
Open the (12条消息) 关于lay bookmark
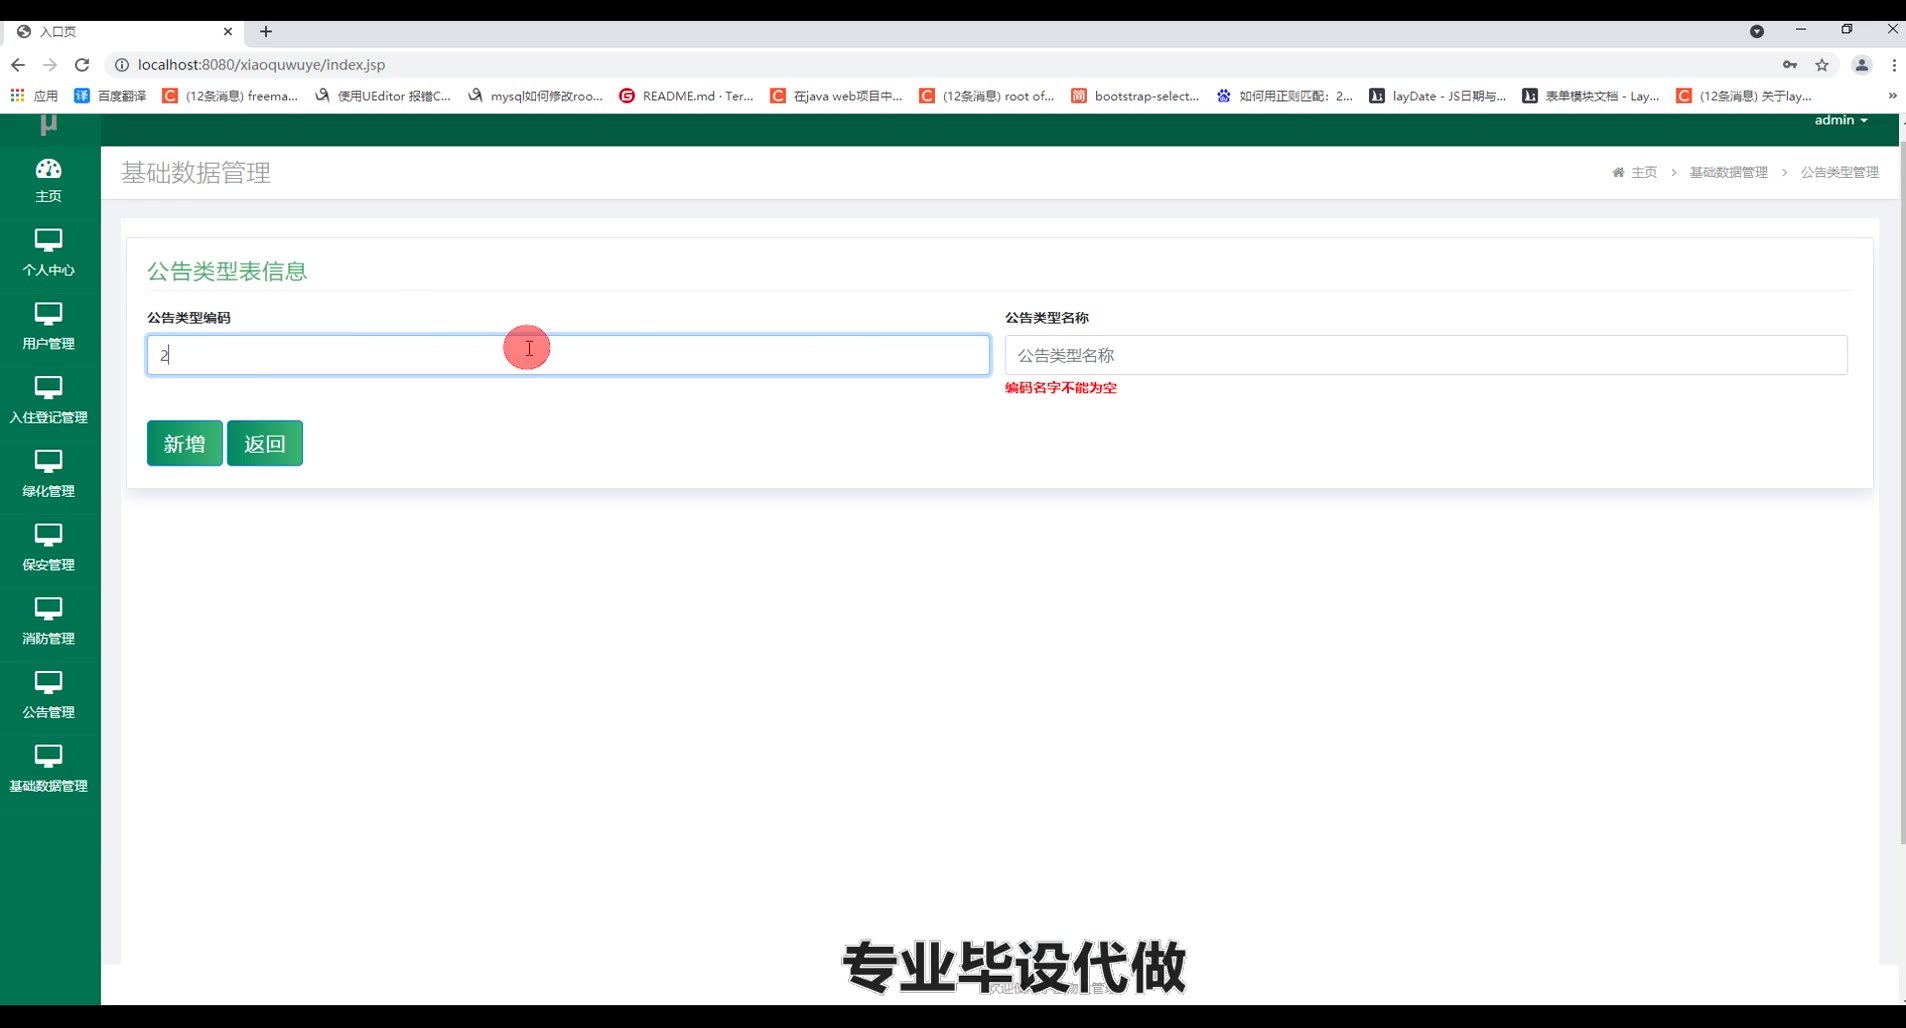click(1744, 96)
